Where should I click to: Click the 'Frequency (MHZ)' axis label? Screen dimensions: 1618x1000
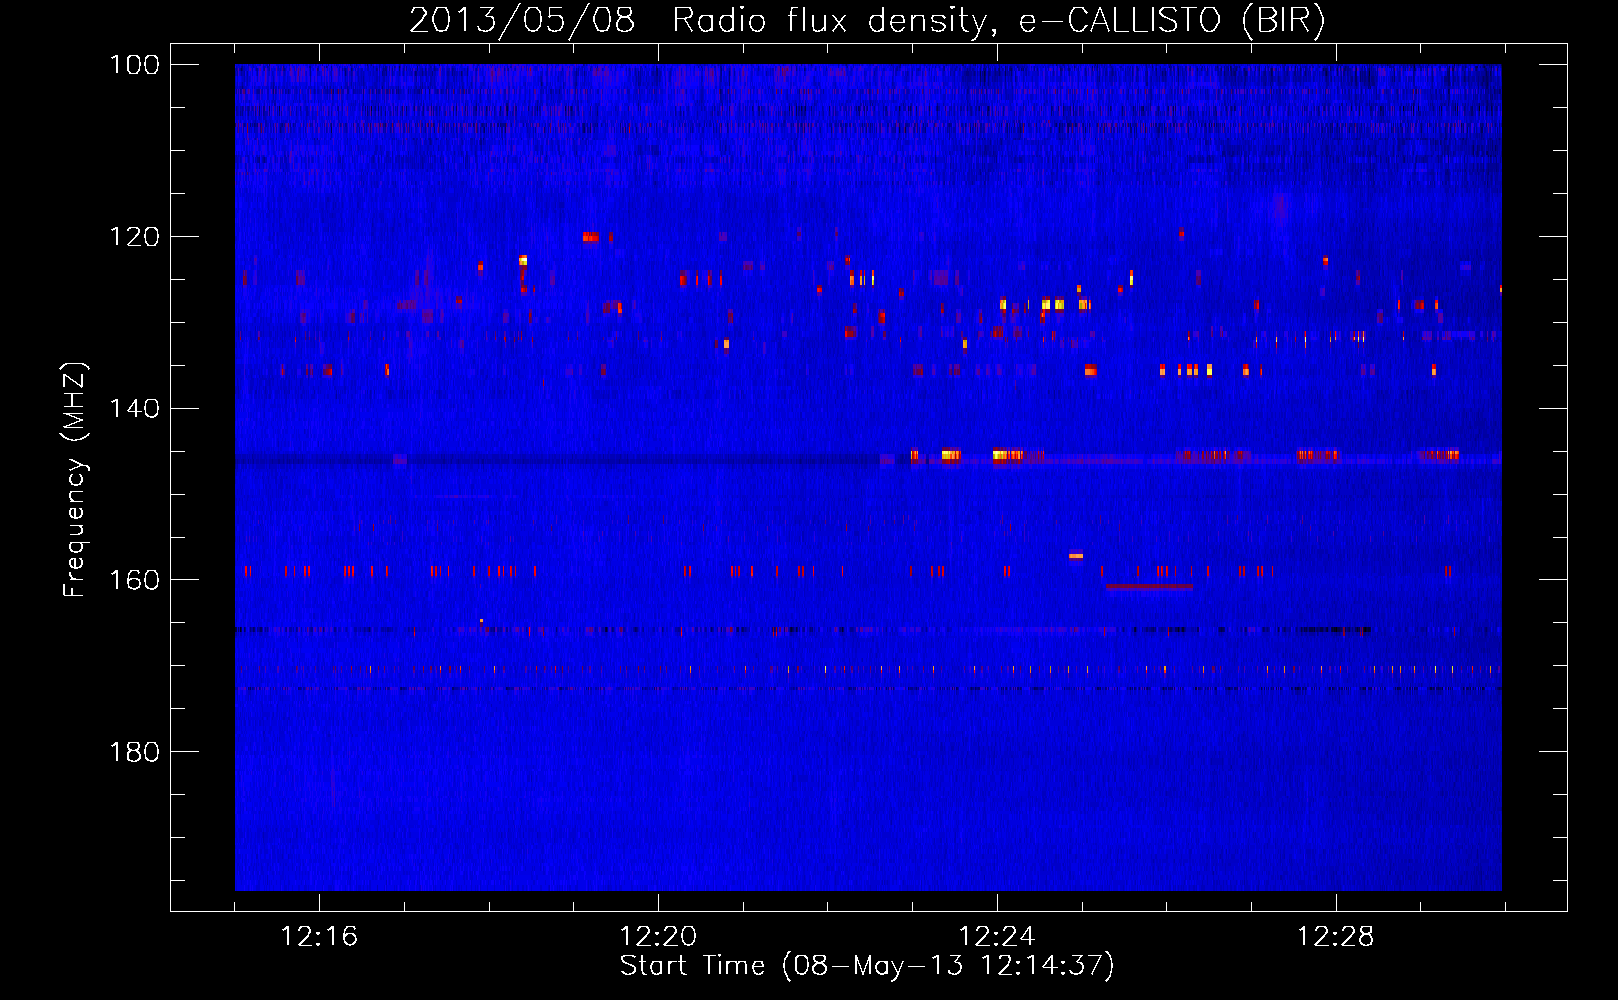[x=76, y=479]
